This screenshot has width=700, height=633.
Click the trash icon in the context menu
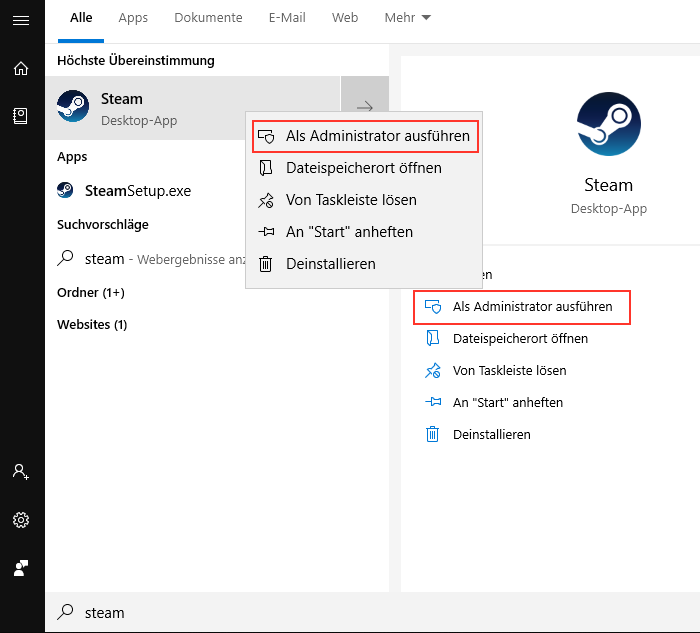coord(266,264)
